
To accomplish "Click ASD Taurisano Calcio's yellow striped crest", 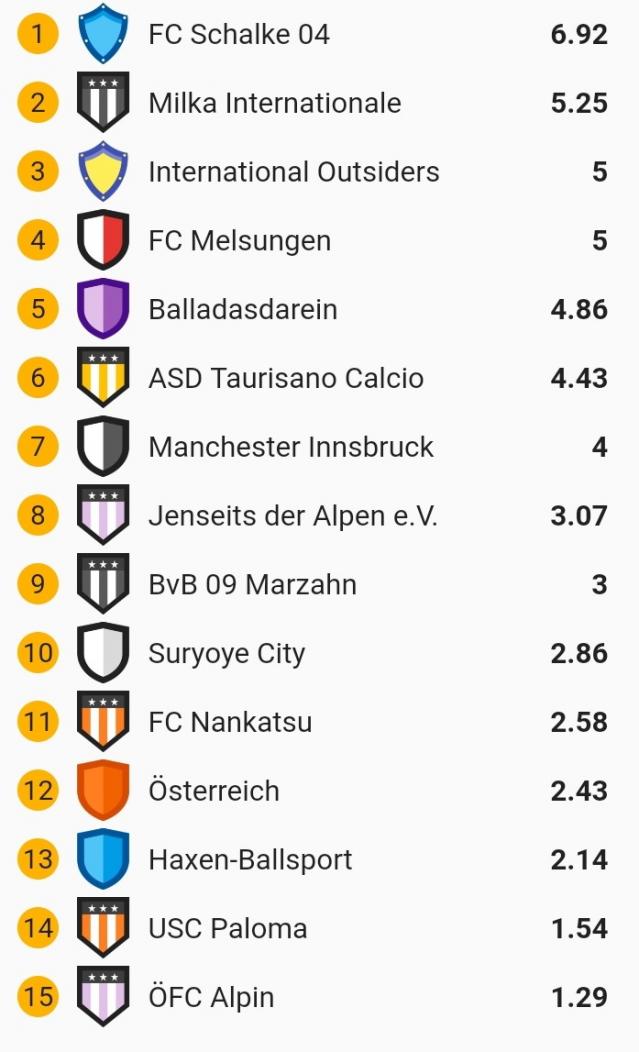I will pyautogui.click(x=103, y=378).
